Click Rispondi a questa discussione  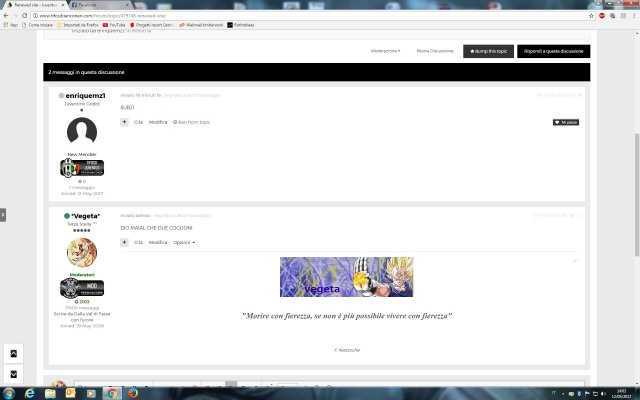(x=553, y=51)
